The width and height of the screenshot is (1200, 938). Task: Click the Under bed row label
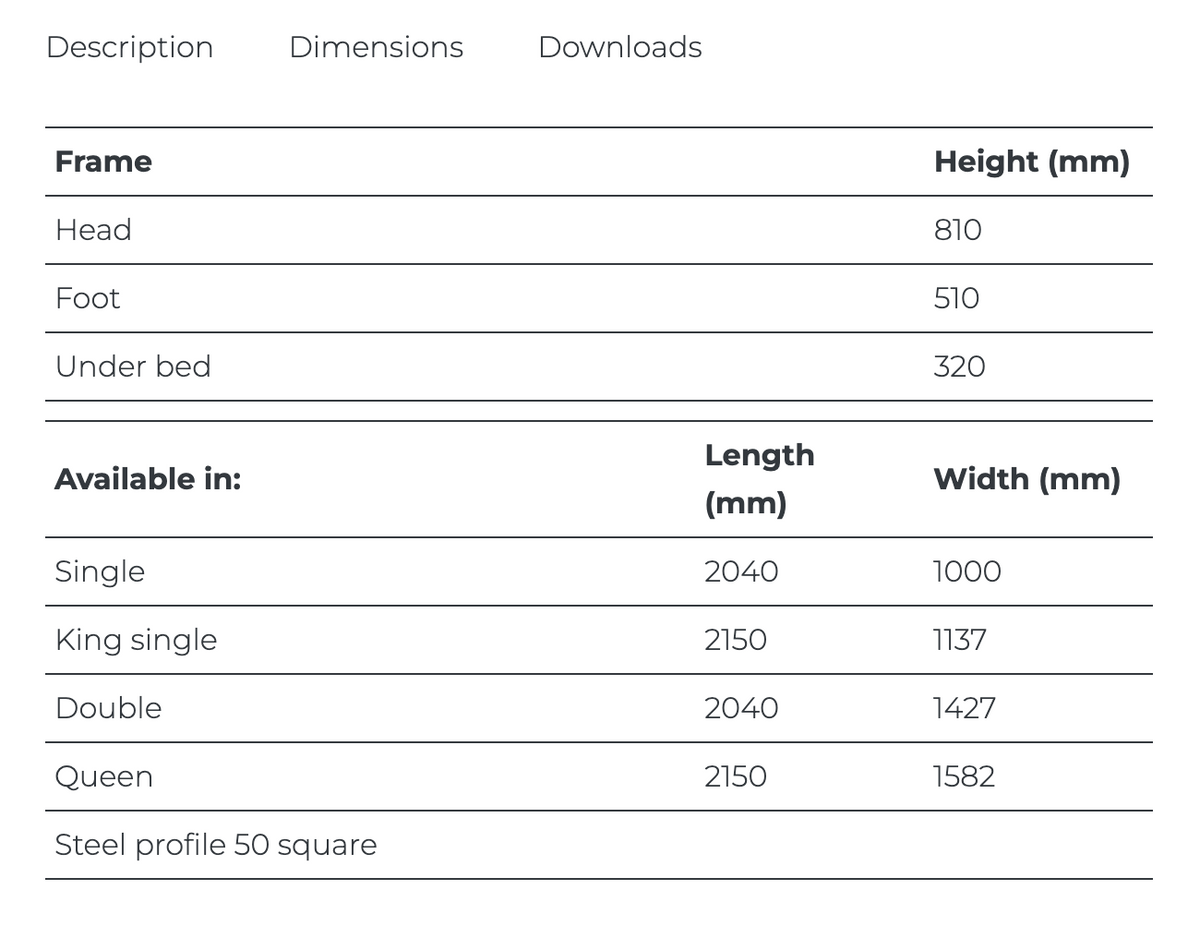133,366
